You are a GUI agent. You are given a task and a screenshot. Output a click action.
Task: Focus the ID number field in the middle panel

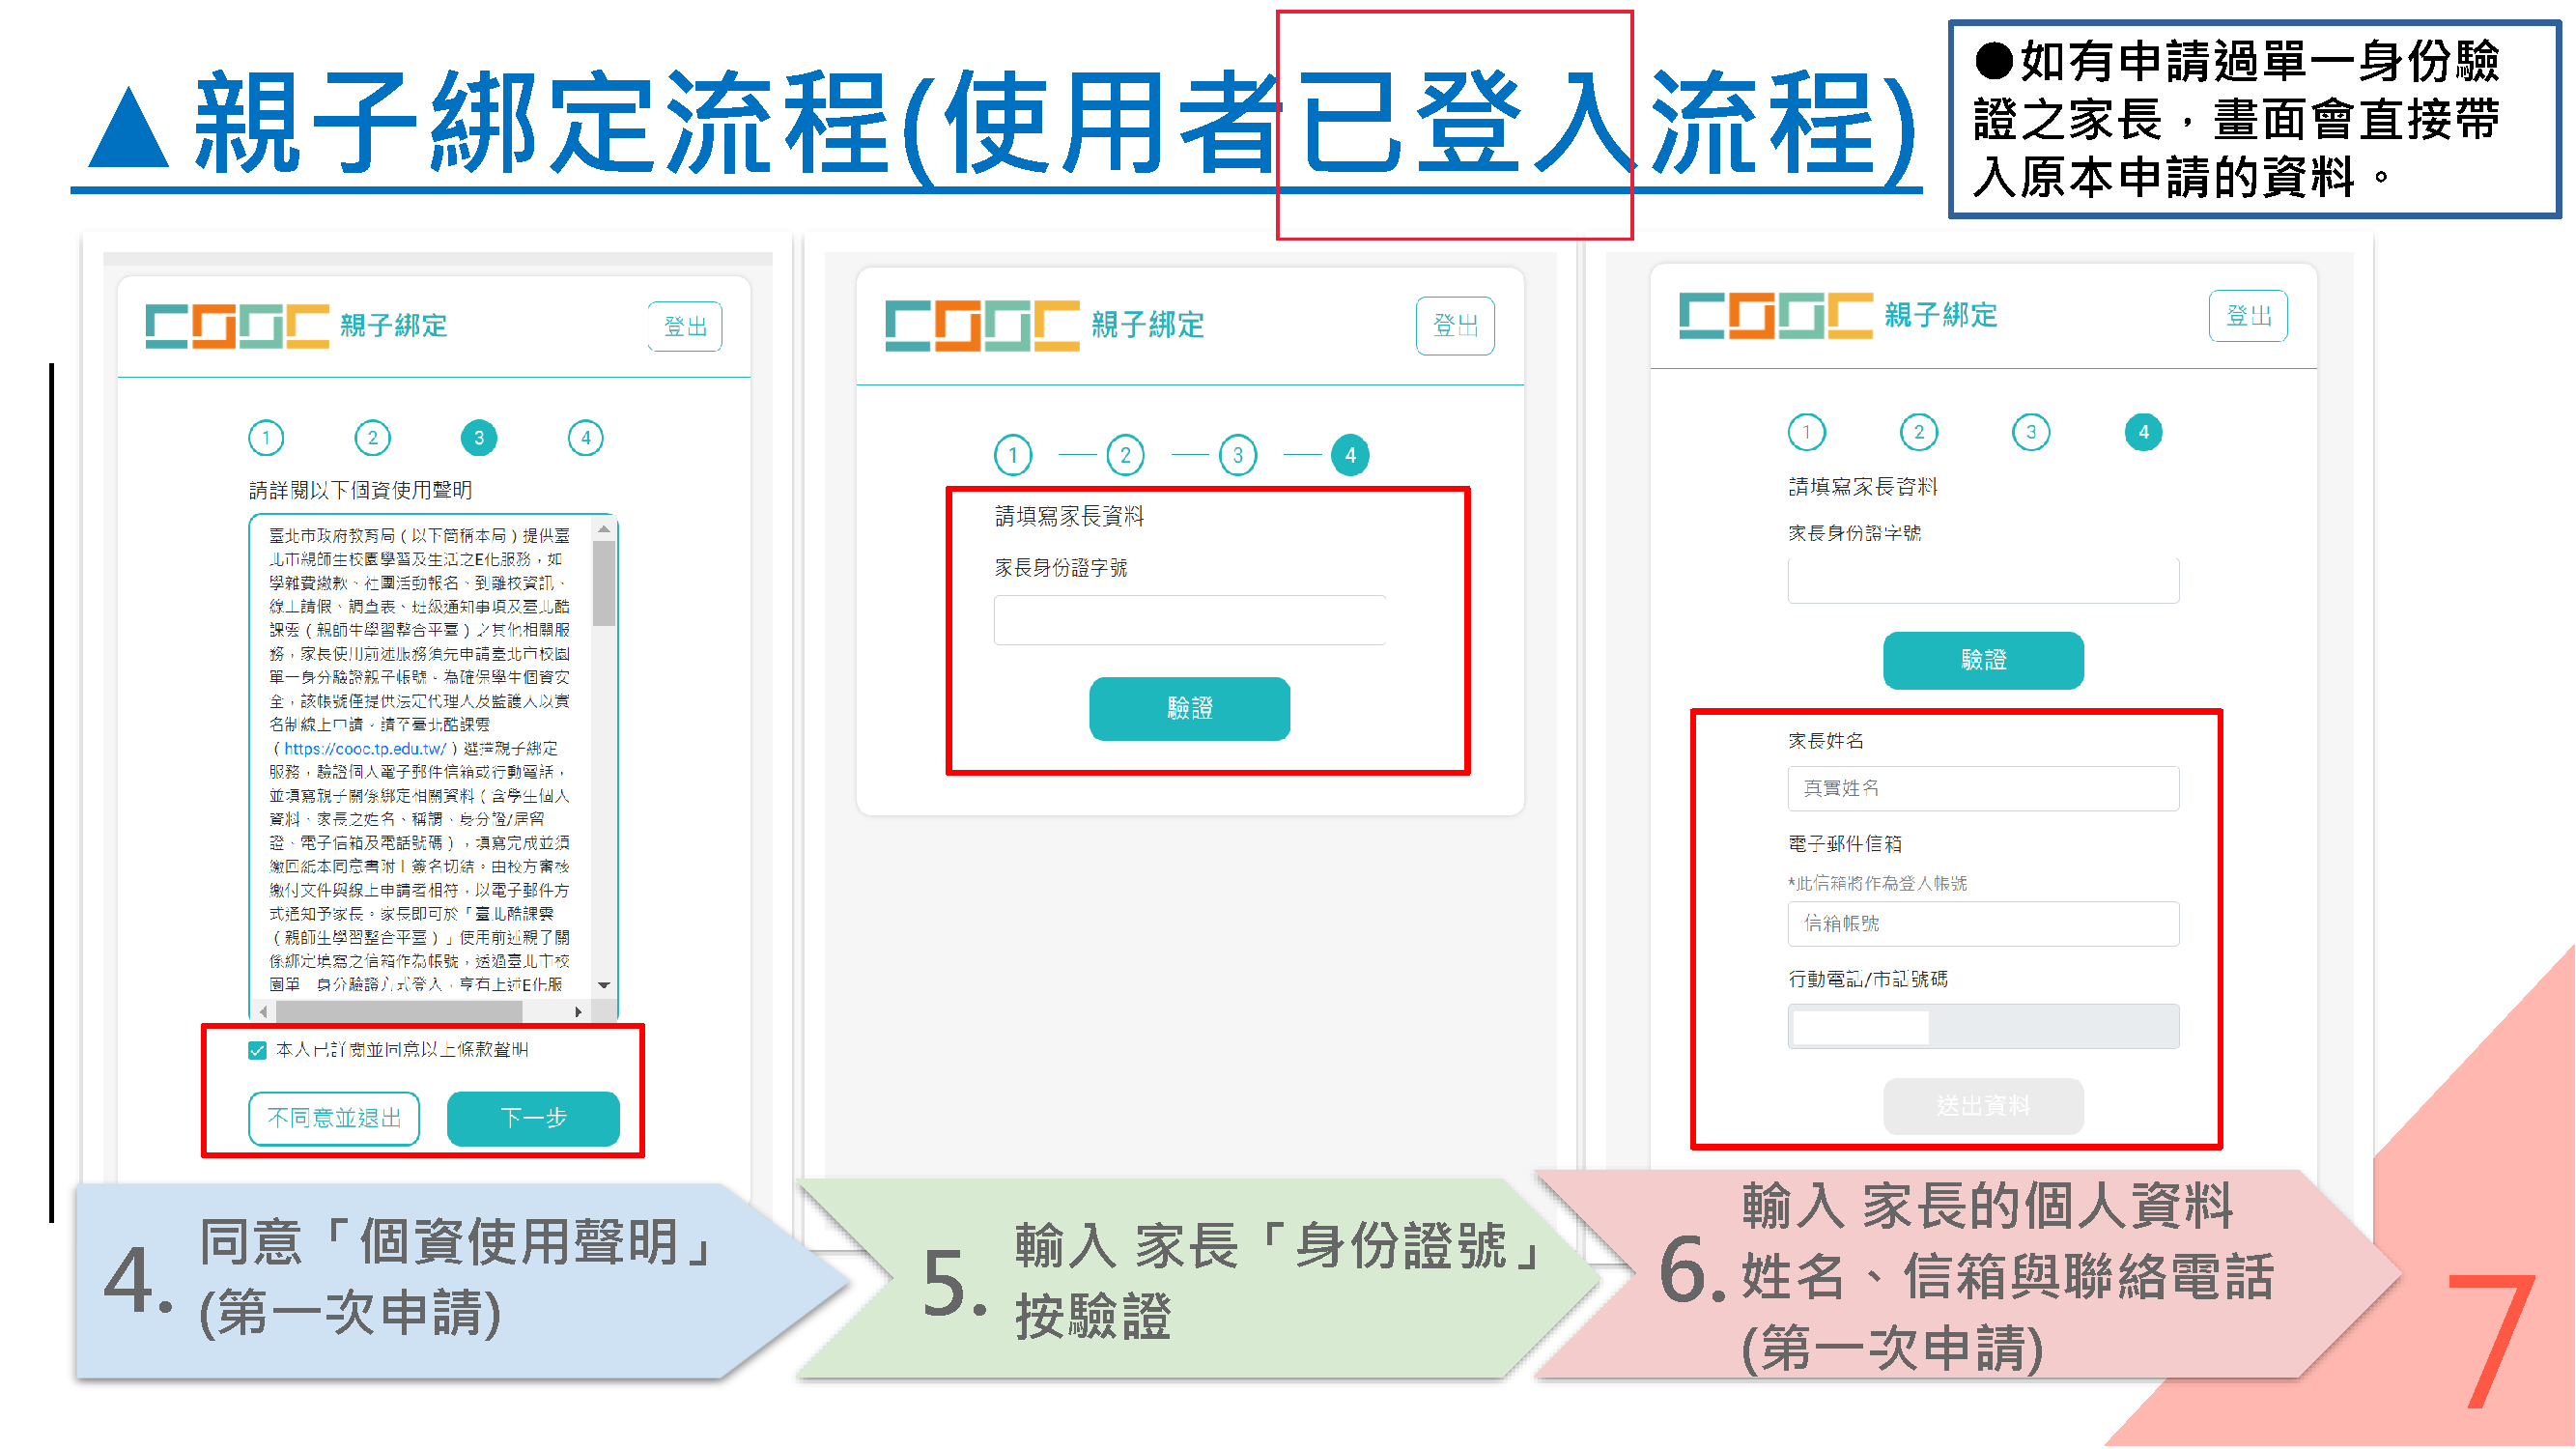point(1190,620)
